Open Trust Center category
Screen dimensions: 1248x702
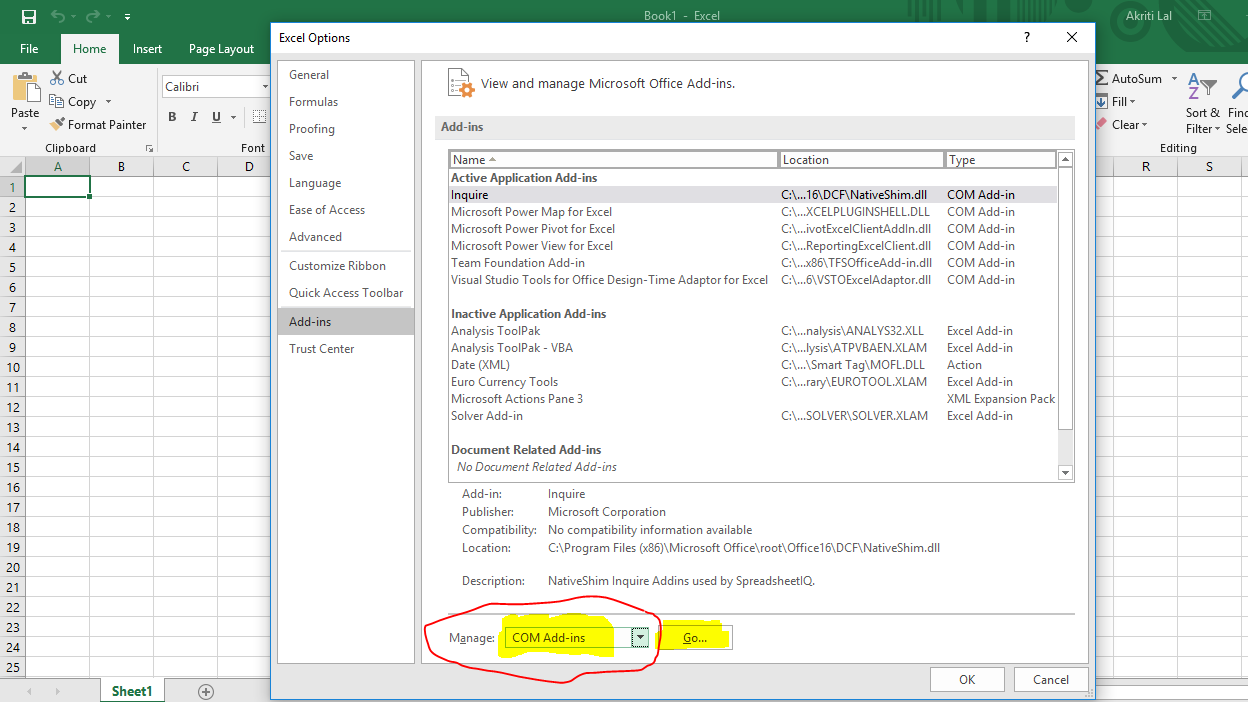point(345,349)
